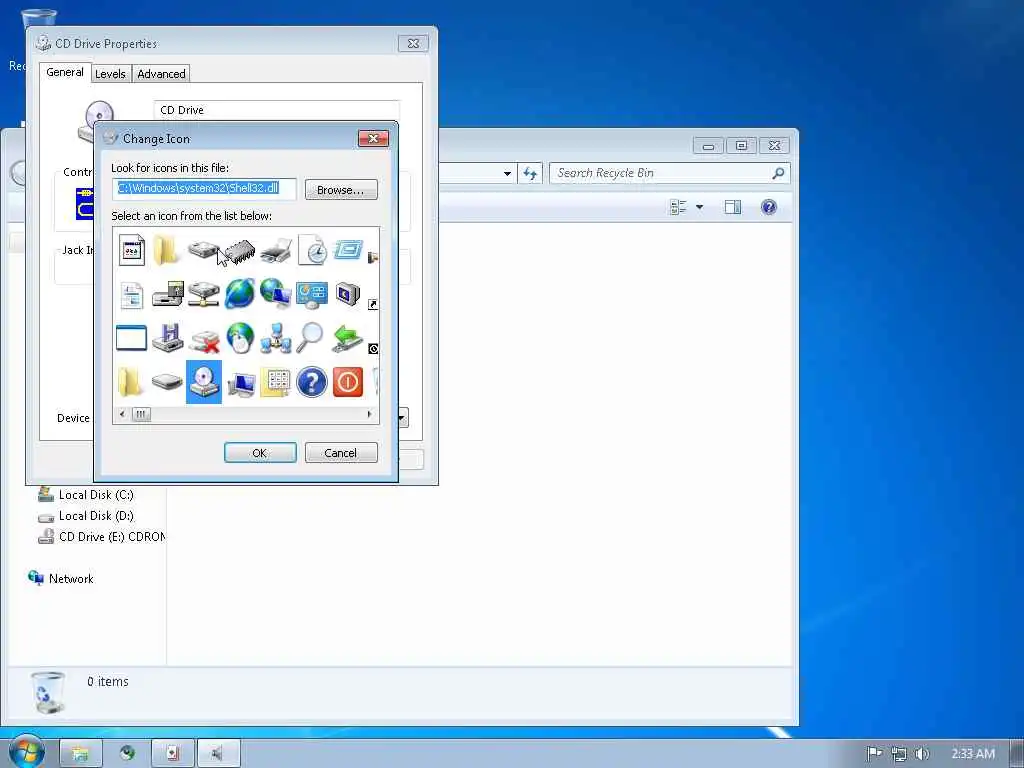The height and width of the screenshot is (768, 1024).
Task: Choose the desktop computer icon
Action: [240, 383]
